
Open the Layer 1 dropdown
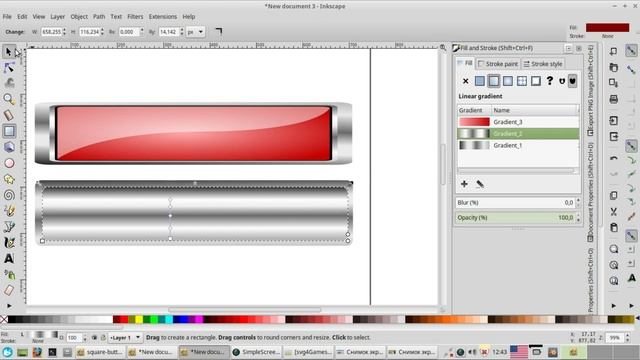point(125,338)
